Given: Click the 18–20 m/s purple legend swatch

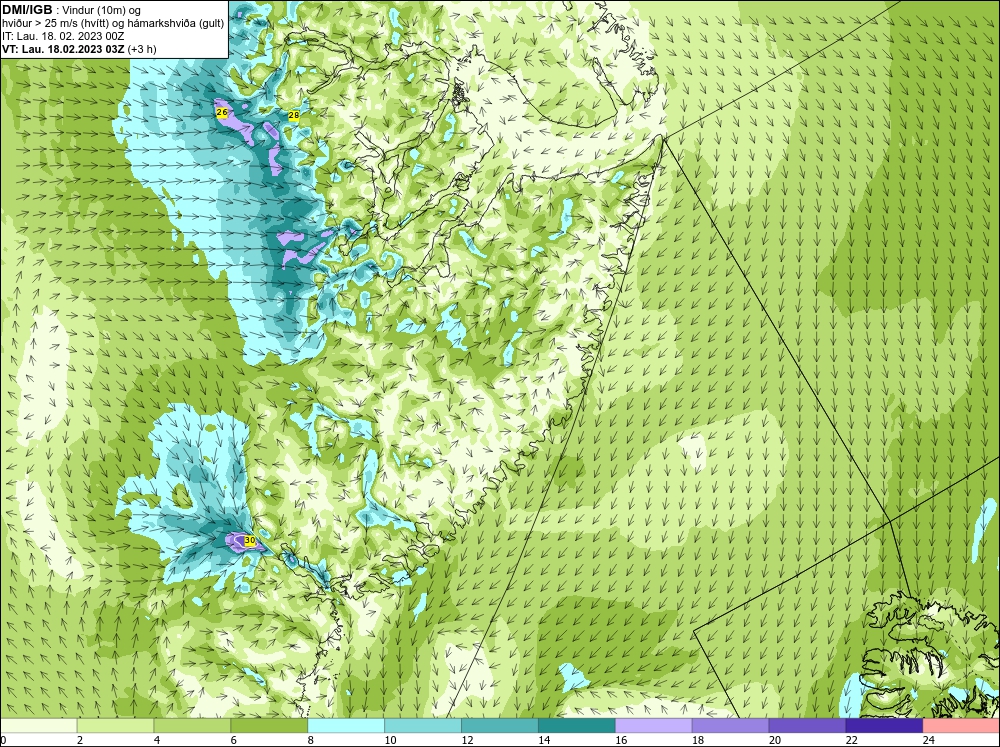Looking at the screenshot, I should tap(730, 726).
